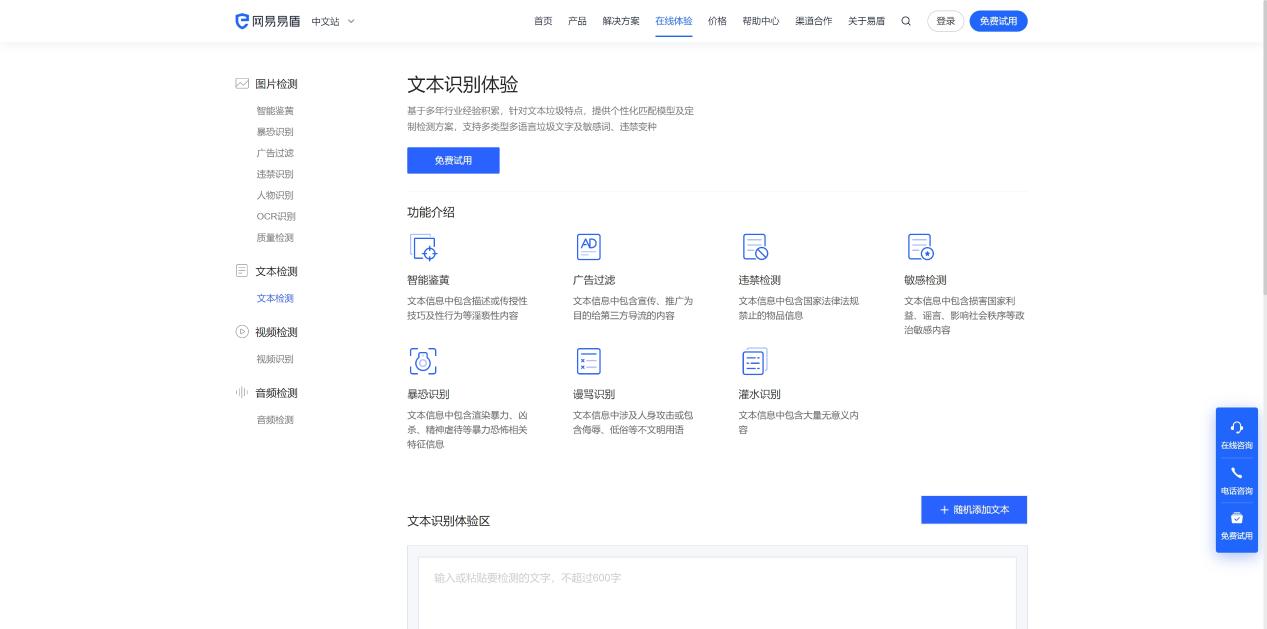
Task: Select 视频识别 in the sidebar
Action: [x=275, y=359]
